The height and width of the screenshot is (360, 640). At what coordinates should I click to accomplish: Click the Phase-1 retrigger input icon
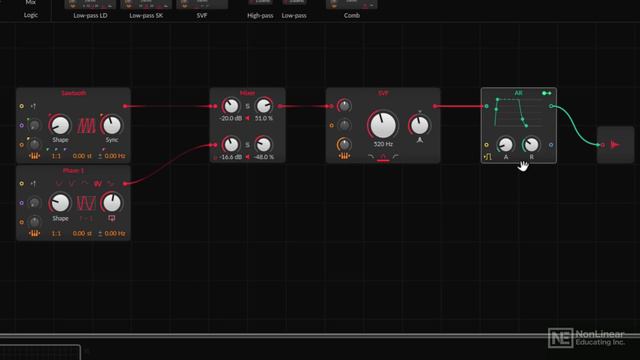(33, 184)
